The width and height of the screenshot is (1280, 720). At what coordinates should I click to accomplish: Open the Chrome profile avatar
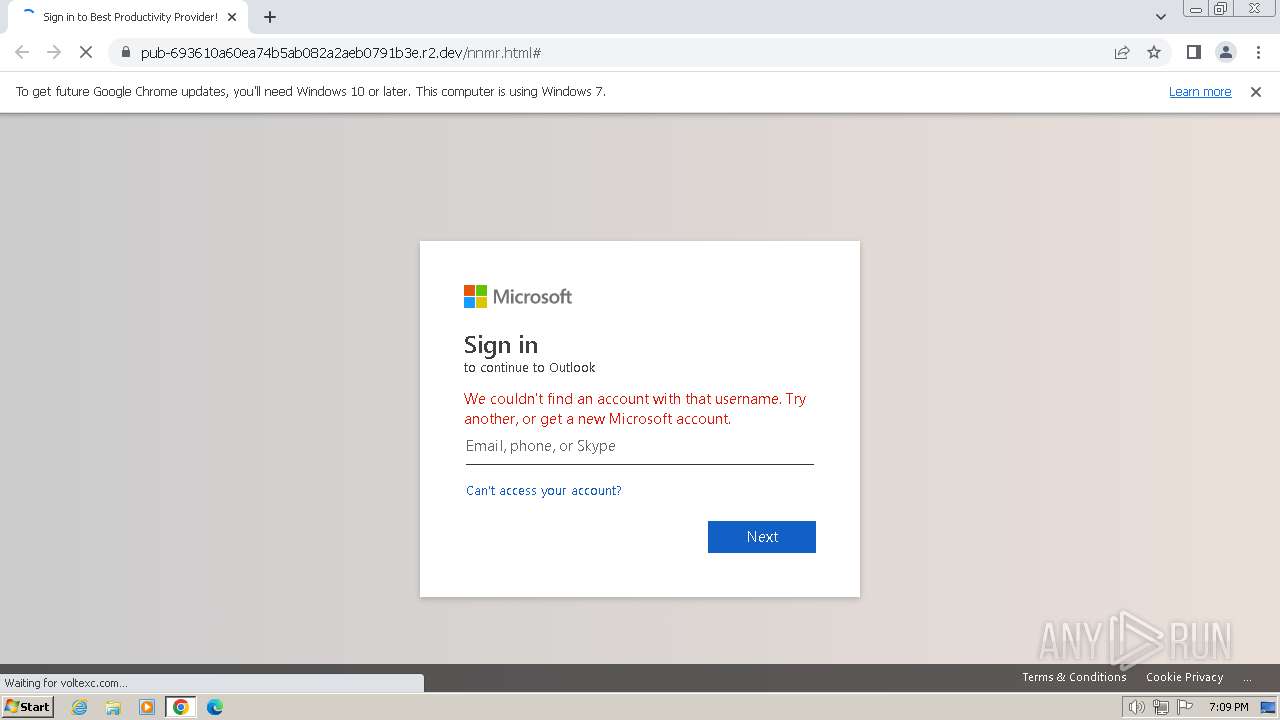(x=1225, y=52)
